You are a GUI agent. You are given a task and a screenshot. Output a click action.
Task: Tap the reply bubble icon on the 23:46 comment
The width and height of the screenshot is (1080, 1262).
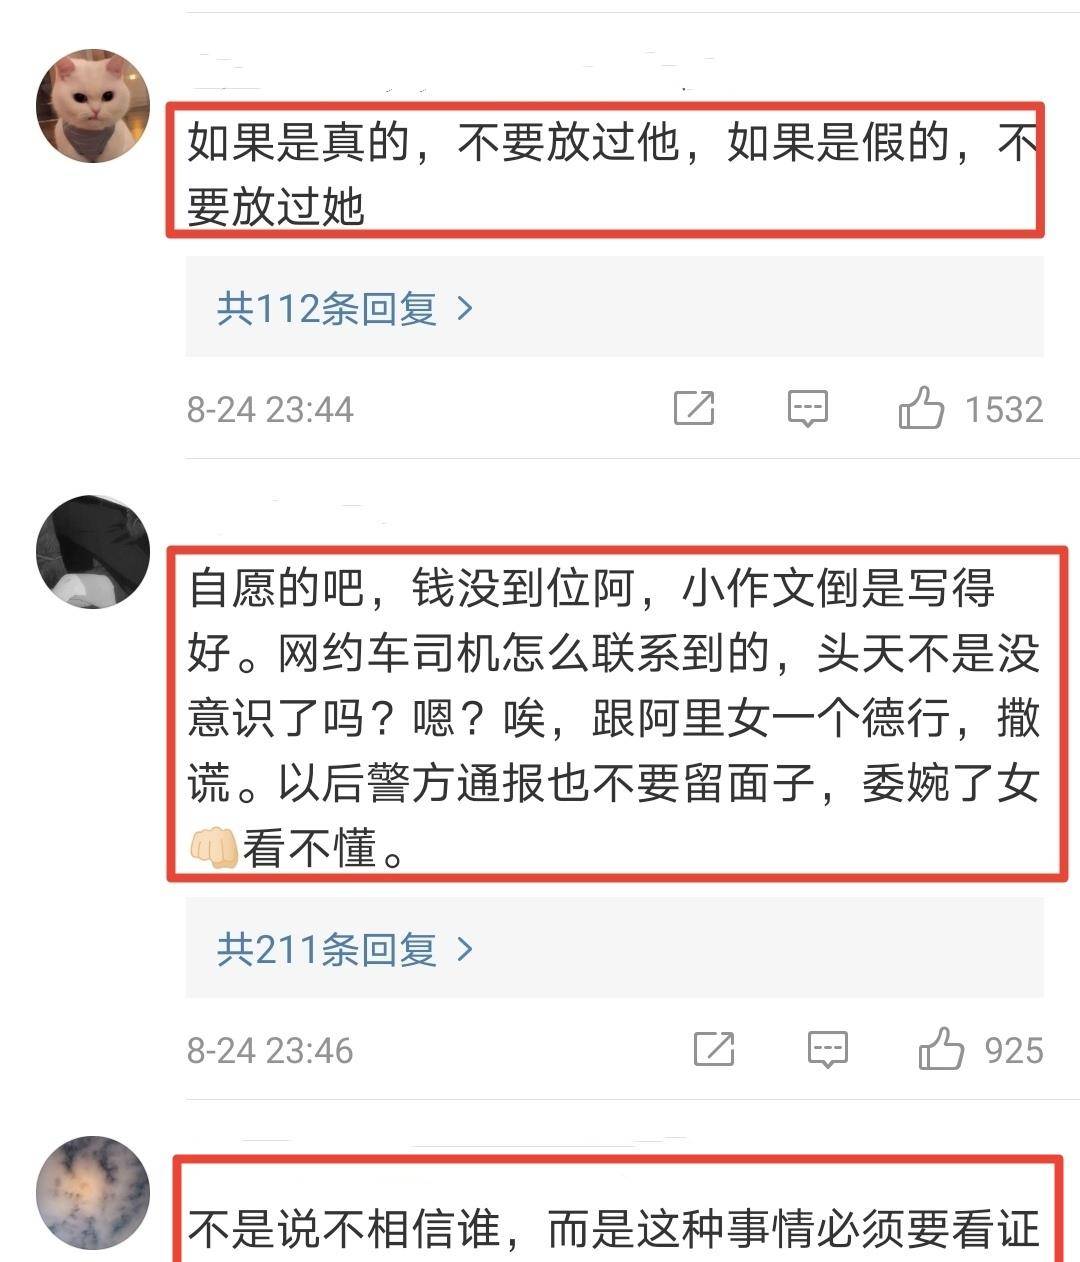[828, 1049]
